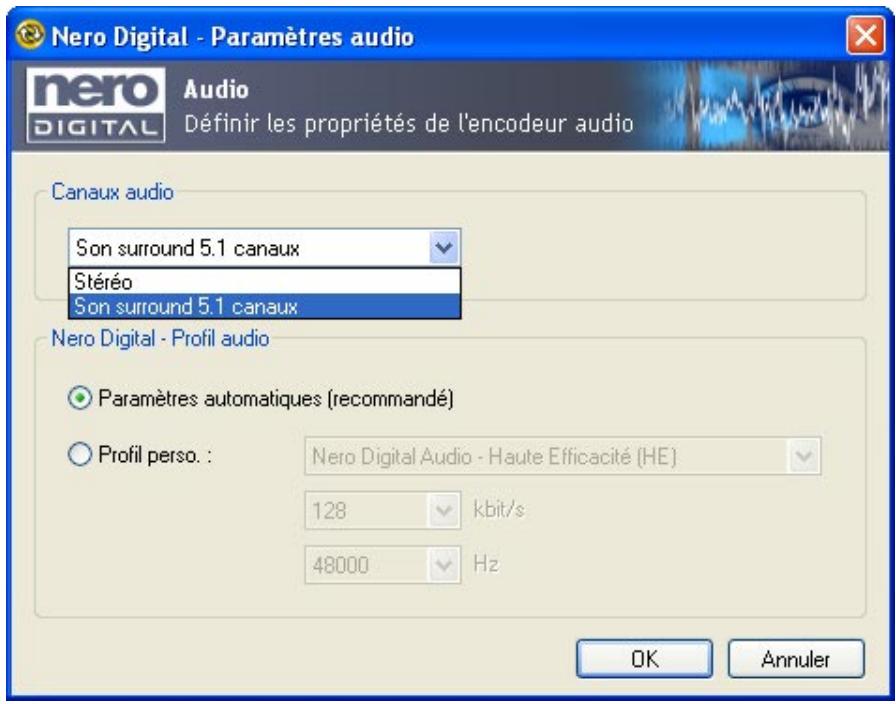Image resolution: width=896 pixels, height=704 pixels.
Task: Click the kbit/s unit label
Action: (498, 509)
